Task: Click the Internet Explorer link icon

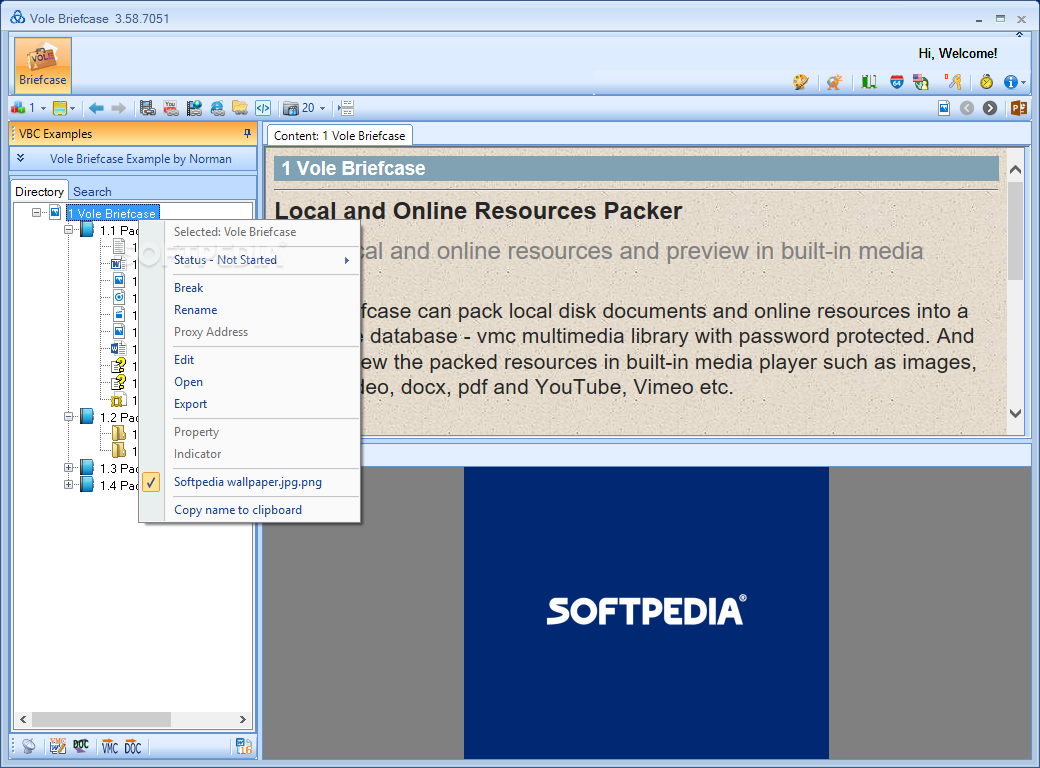Action: tap(217, 108)
